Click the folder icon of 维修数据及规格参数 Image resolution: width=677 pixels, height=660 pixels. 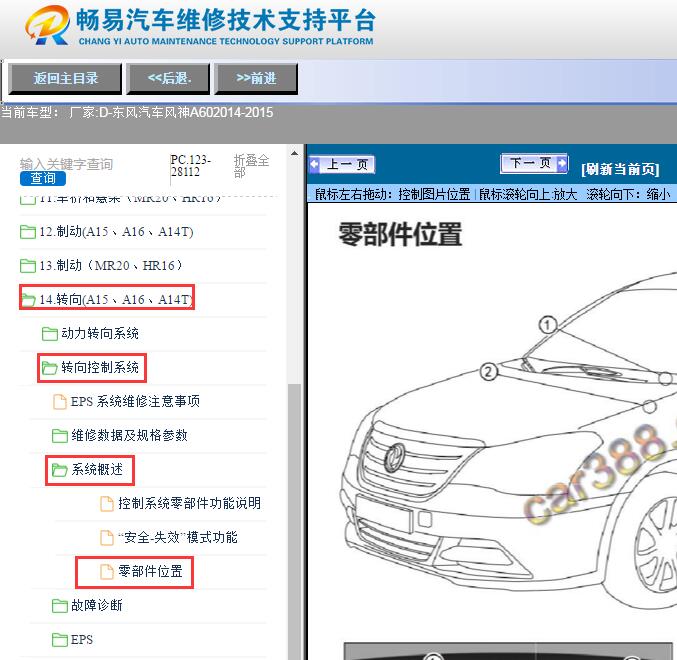pos(60,436)
